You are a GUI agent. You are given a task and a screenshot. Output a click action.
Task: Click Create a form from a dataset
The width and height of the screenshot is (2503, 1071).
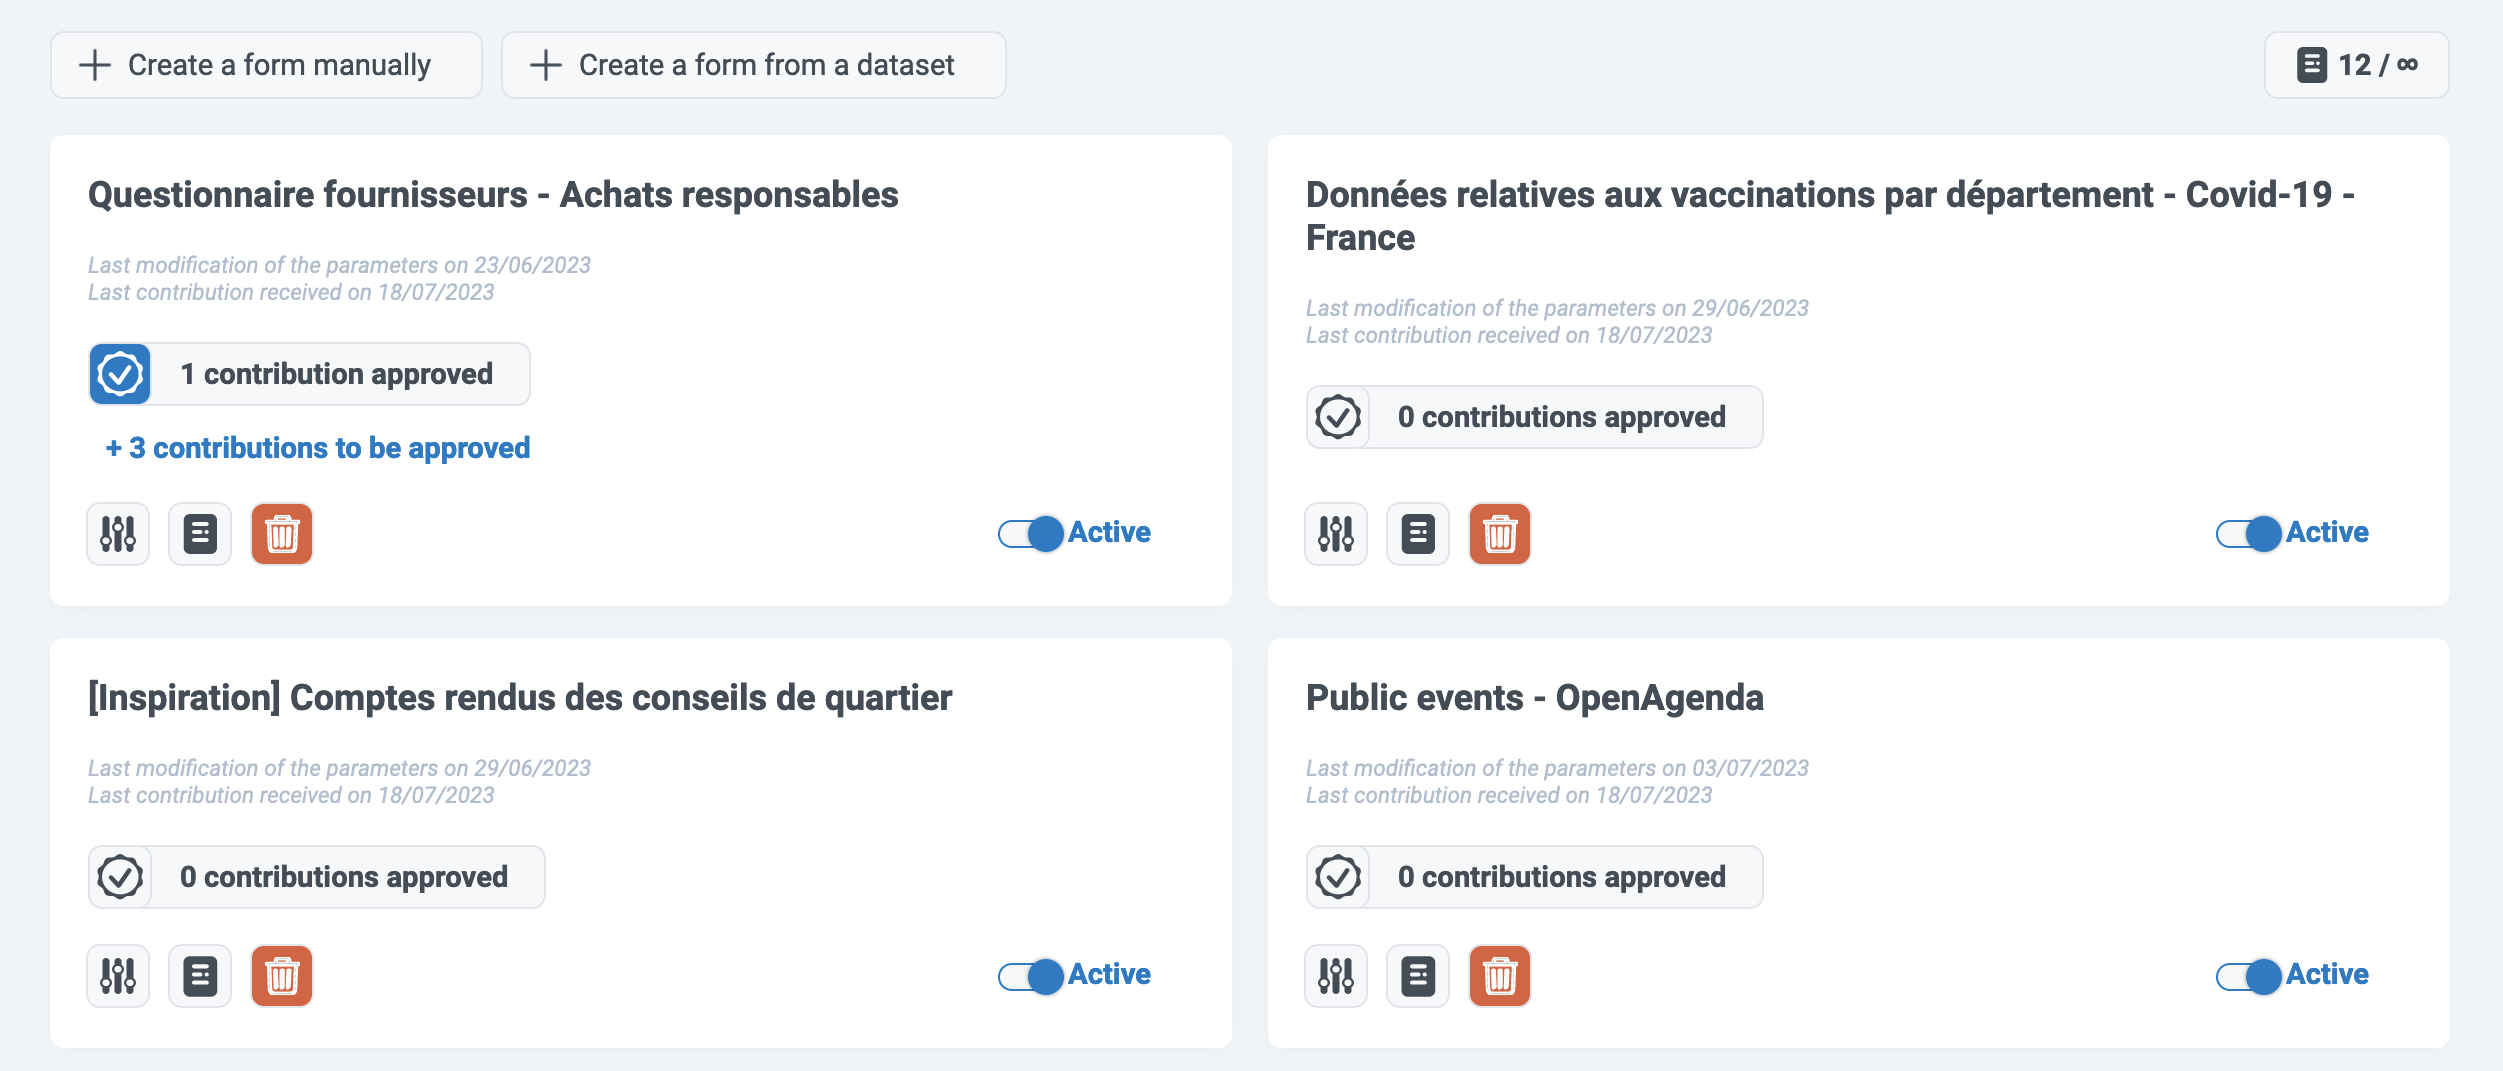click(753, 65)
